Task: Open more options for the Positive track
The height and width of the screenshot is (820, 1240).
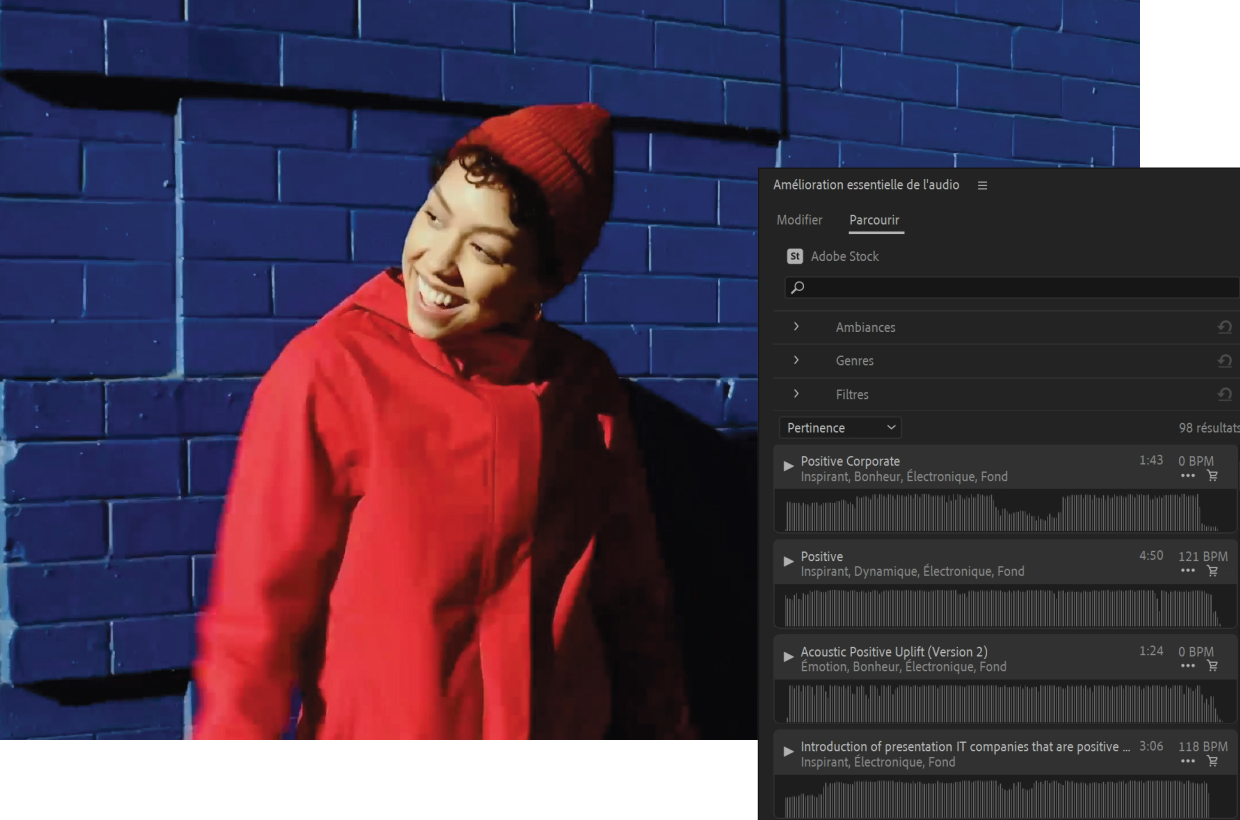Action: (x=1187, y=571)
